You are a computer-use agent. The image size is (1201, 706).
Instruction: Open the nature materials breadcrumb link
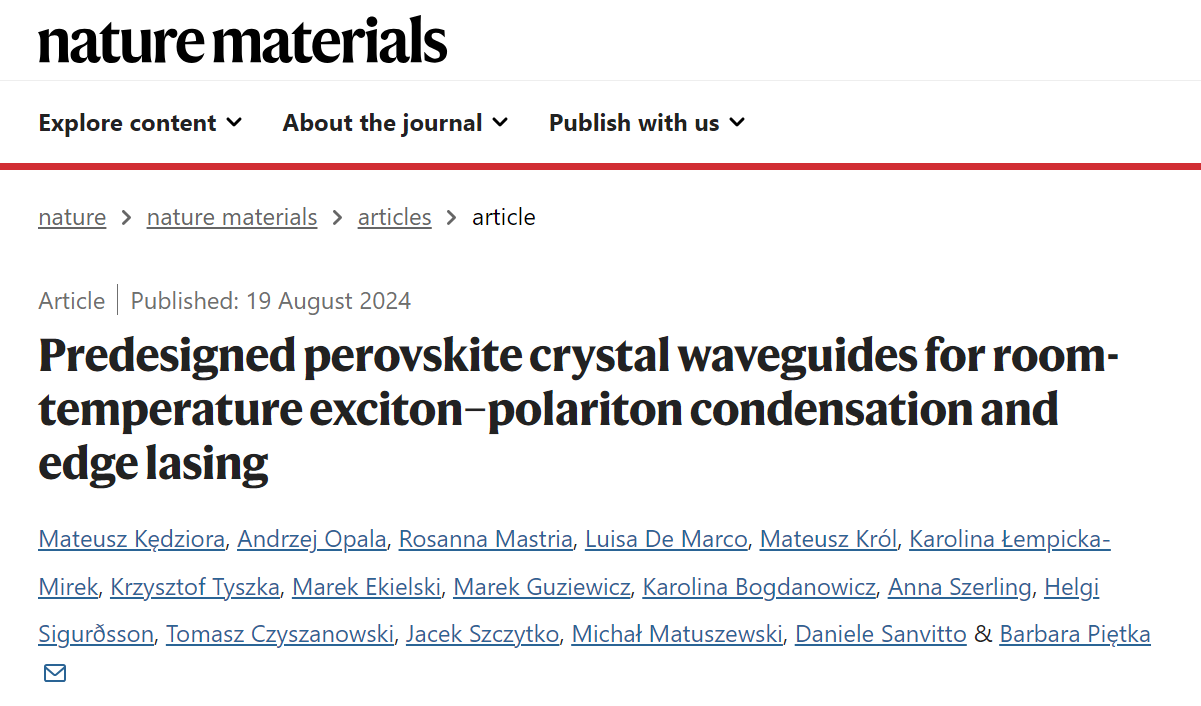pyautogui.click(x=232, y=217)
